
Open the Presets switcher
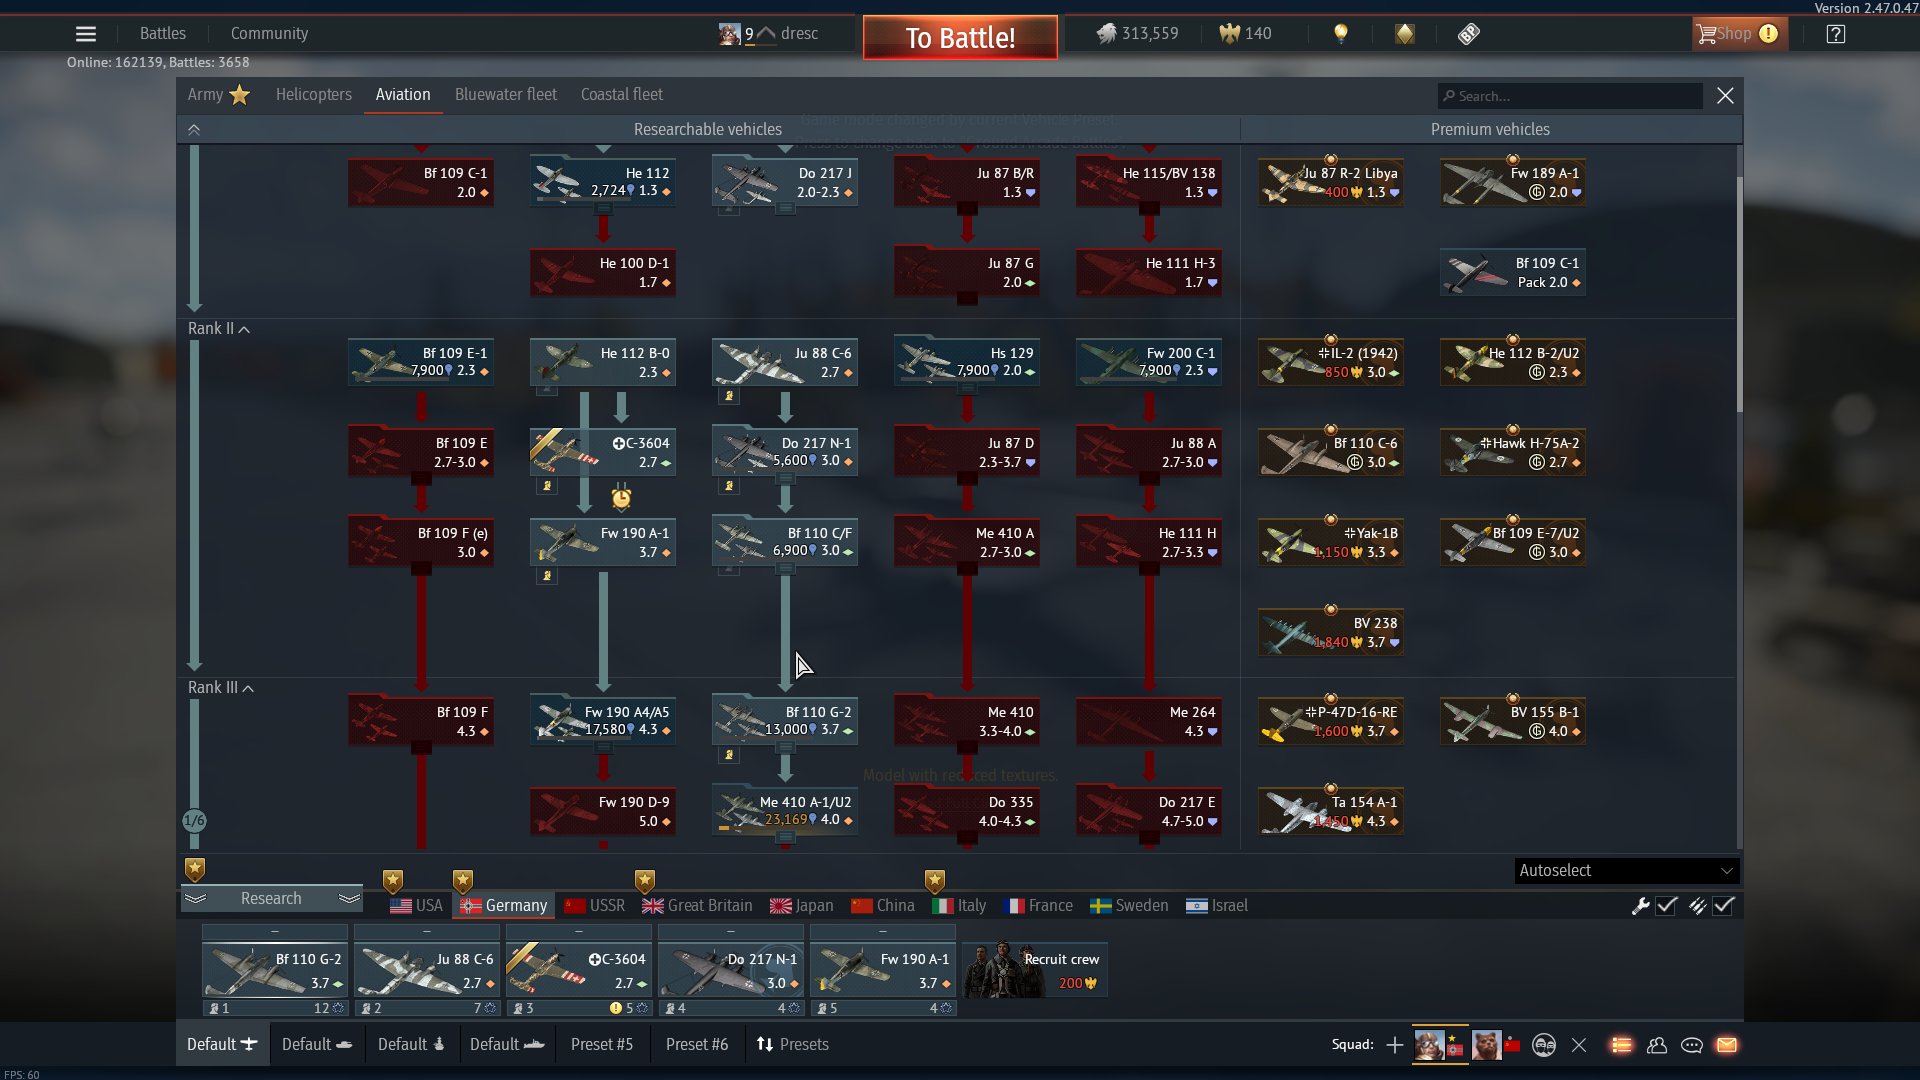[793, 1045]
